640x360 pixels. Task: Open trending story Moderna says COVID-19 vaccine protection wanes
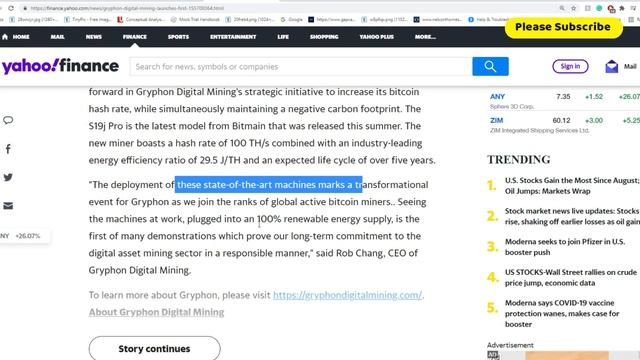(x=562, y=313)
